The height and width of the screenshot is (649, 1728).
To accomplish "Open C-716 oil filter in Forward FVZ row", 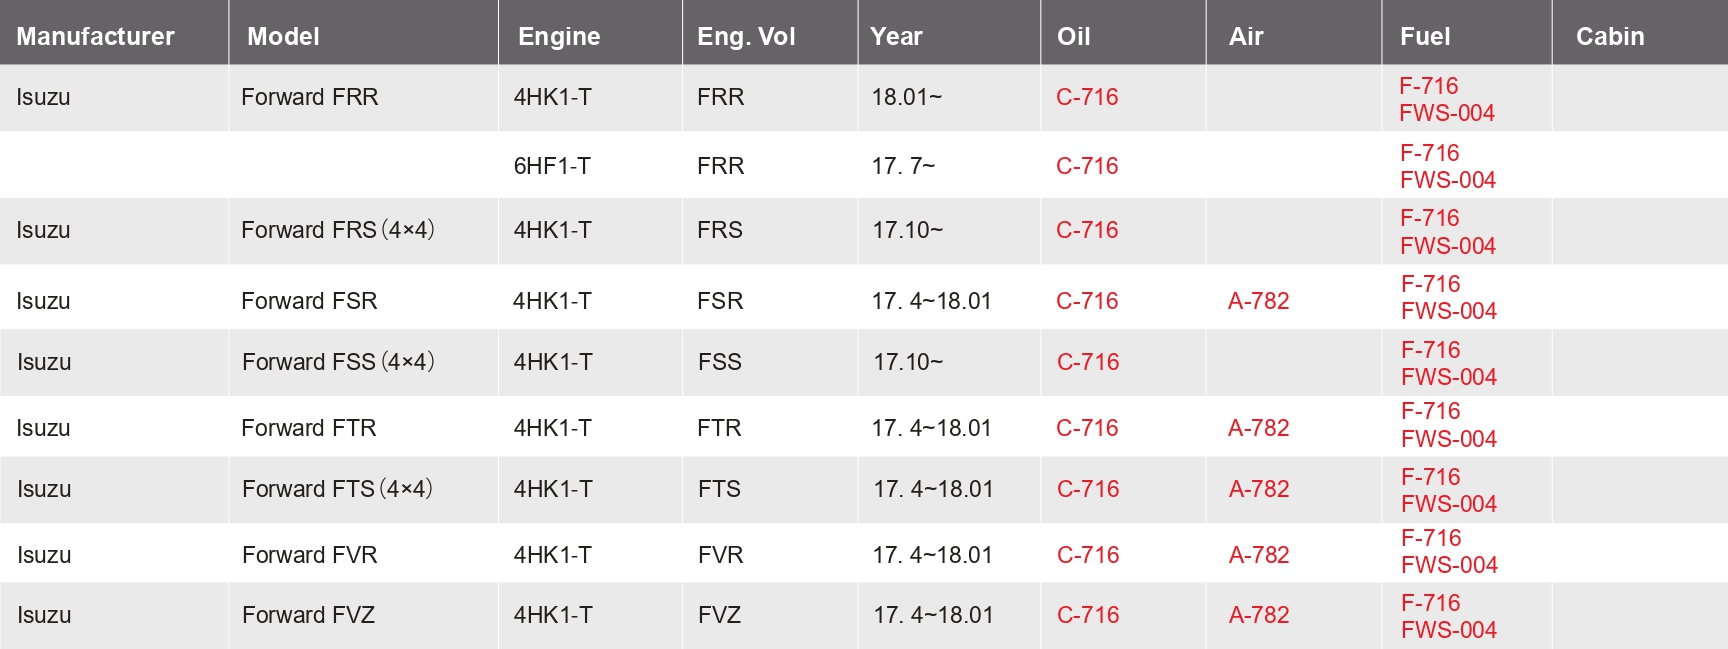I will coord(1088,615).
